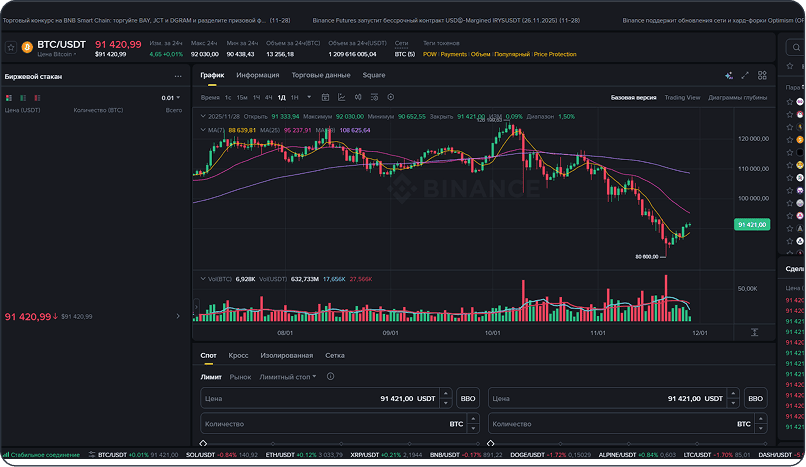Image resolution: width=806 pixels, height=467 pixels.
Task: Expand more chart time intervals dropdown
Action: point(309,98)
